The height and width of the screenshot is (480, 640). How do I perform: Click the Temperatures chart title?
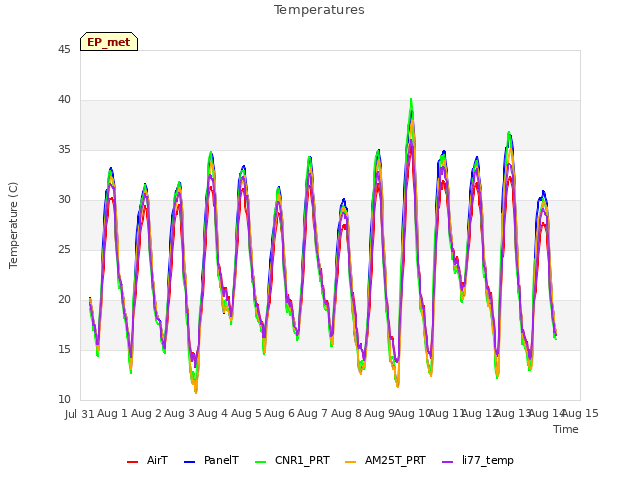[319, 10]
